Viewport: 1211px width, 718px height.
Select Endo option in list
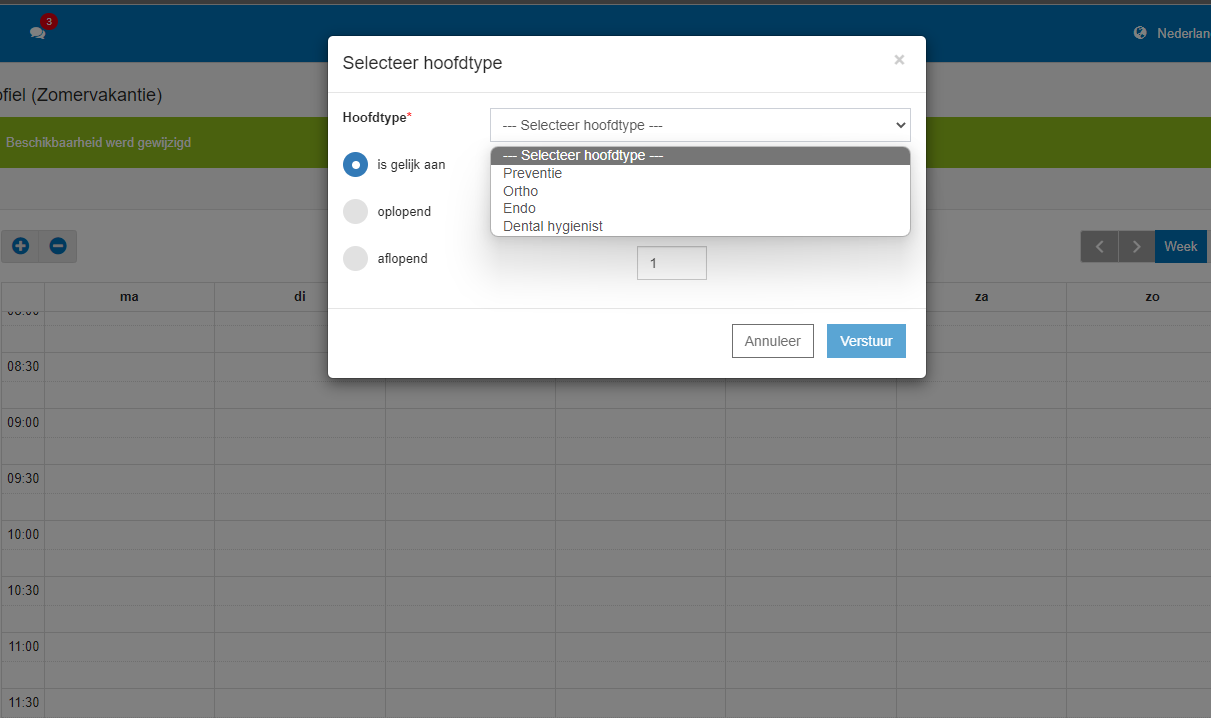pos(519,208)
